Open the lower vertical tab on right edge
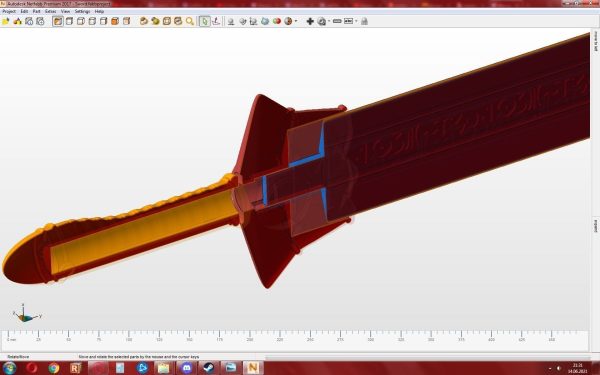Screen dimensions: 600x375 [596, 226]
